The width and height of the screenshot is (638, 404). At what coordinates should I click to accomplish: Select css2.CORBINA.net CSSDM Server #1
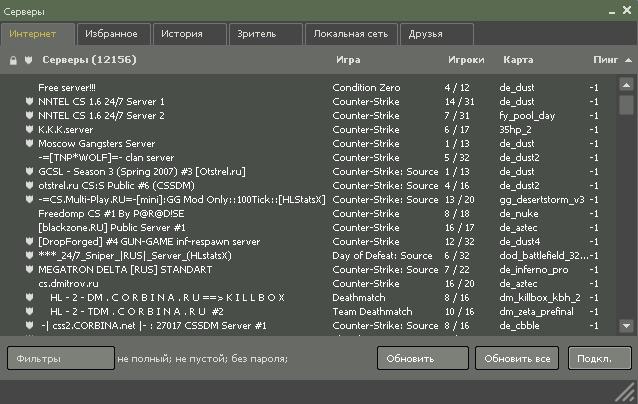(309, 325)
